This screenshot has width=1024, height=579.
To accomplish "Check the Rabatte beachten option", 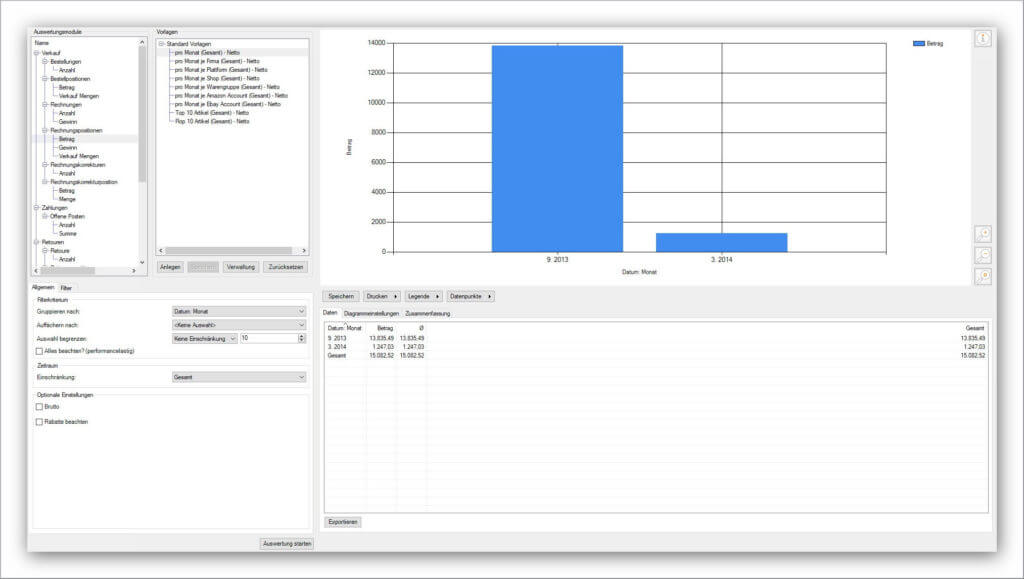I will click(38, 420).
